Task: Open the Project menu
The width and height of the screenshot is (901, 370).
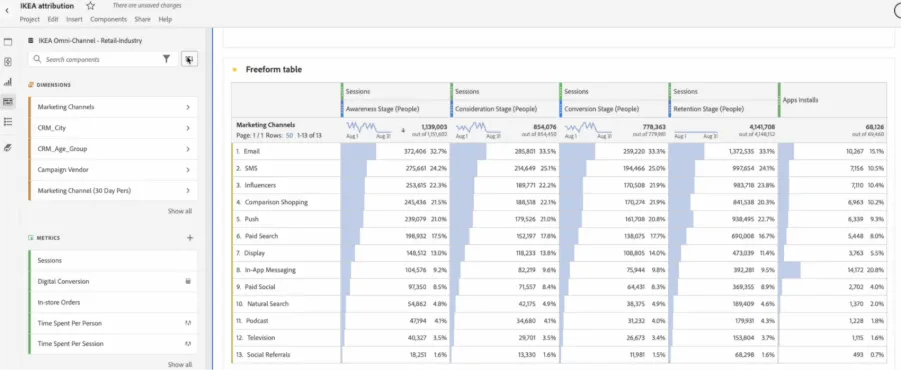Action: pyautogui.click(x=29, y=19)
